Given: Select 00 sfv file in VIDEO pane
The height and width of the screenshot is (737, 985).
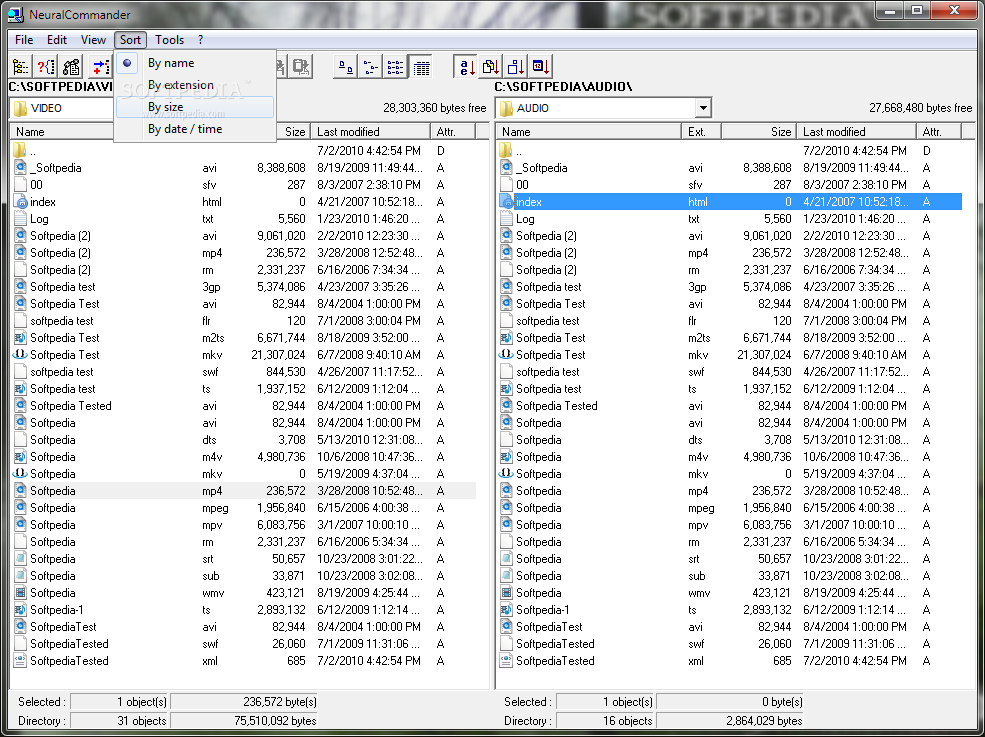Looking at the screenshot, I should point(243,185).
